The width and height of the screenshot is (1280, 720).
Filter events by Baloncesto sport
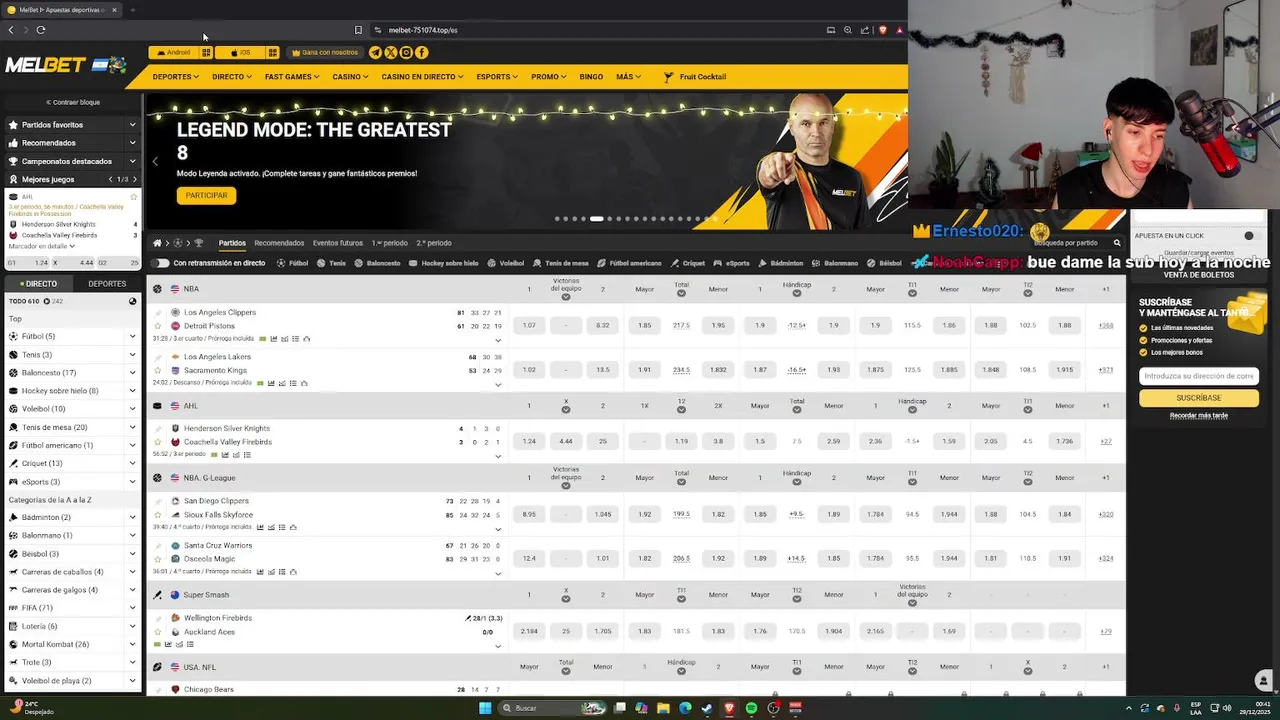click(x=377, y=263)
